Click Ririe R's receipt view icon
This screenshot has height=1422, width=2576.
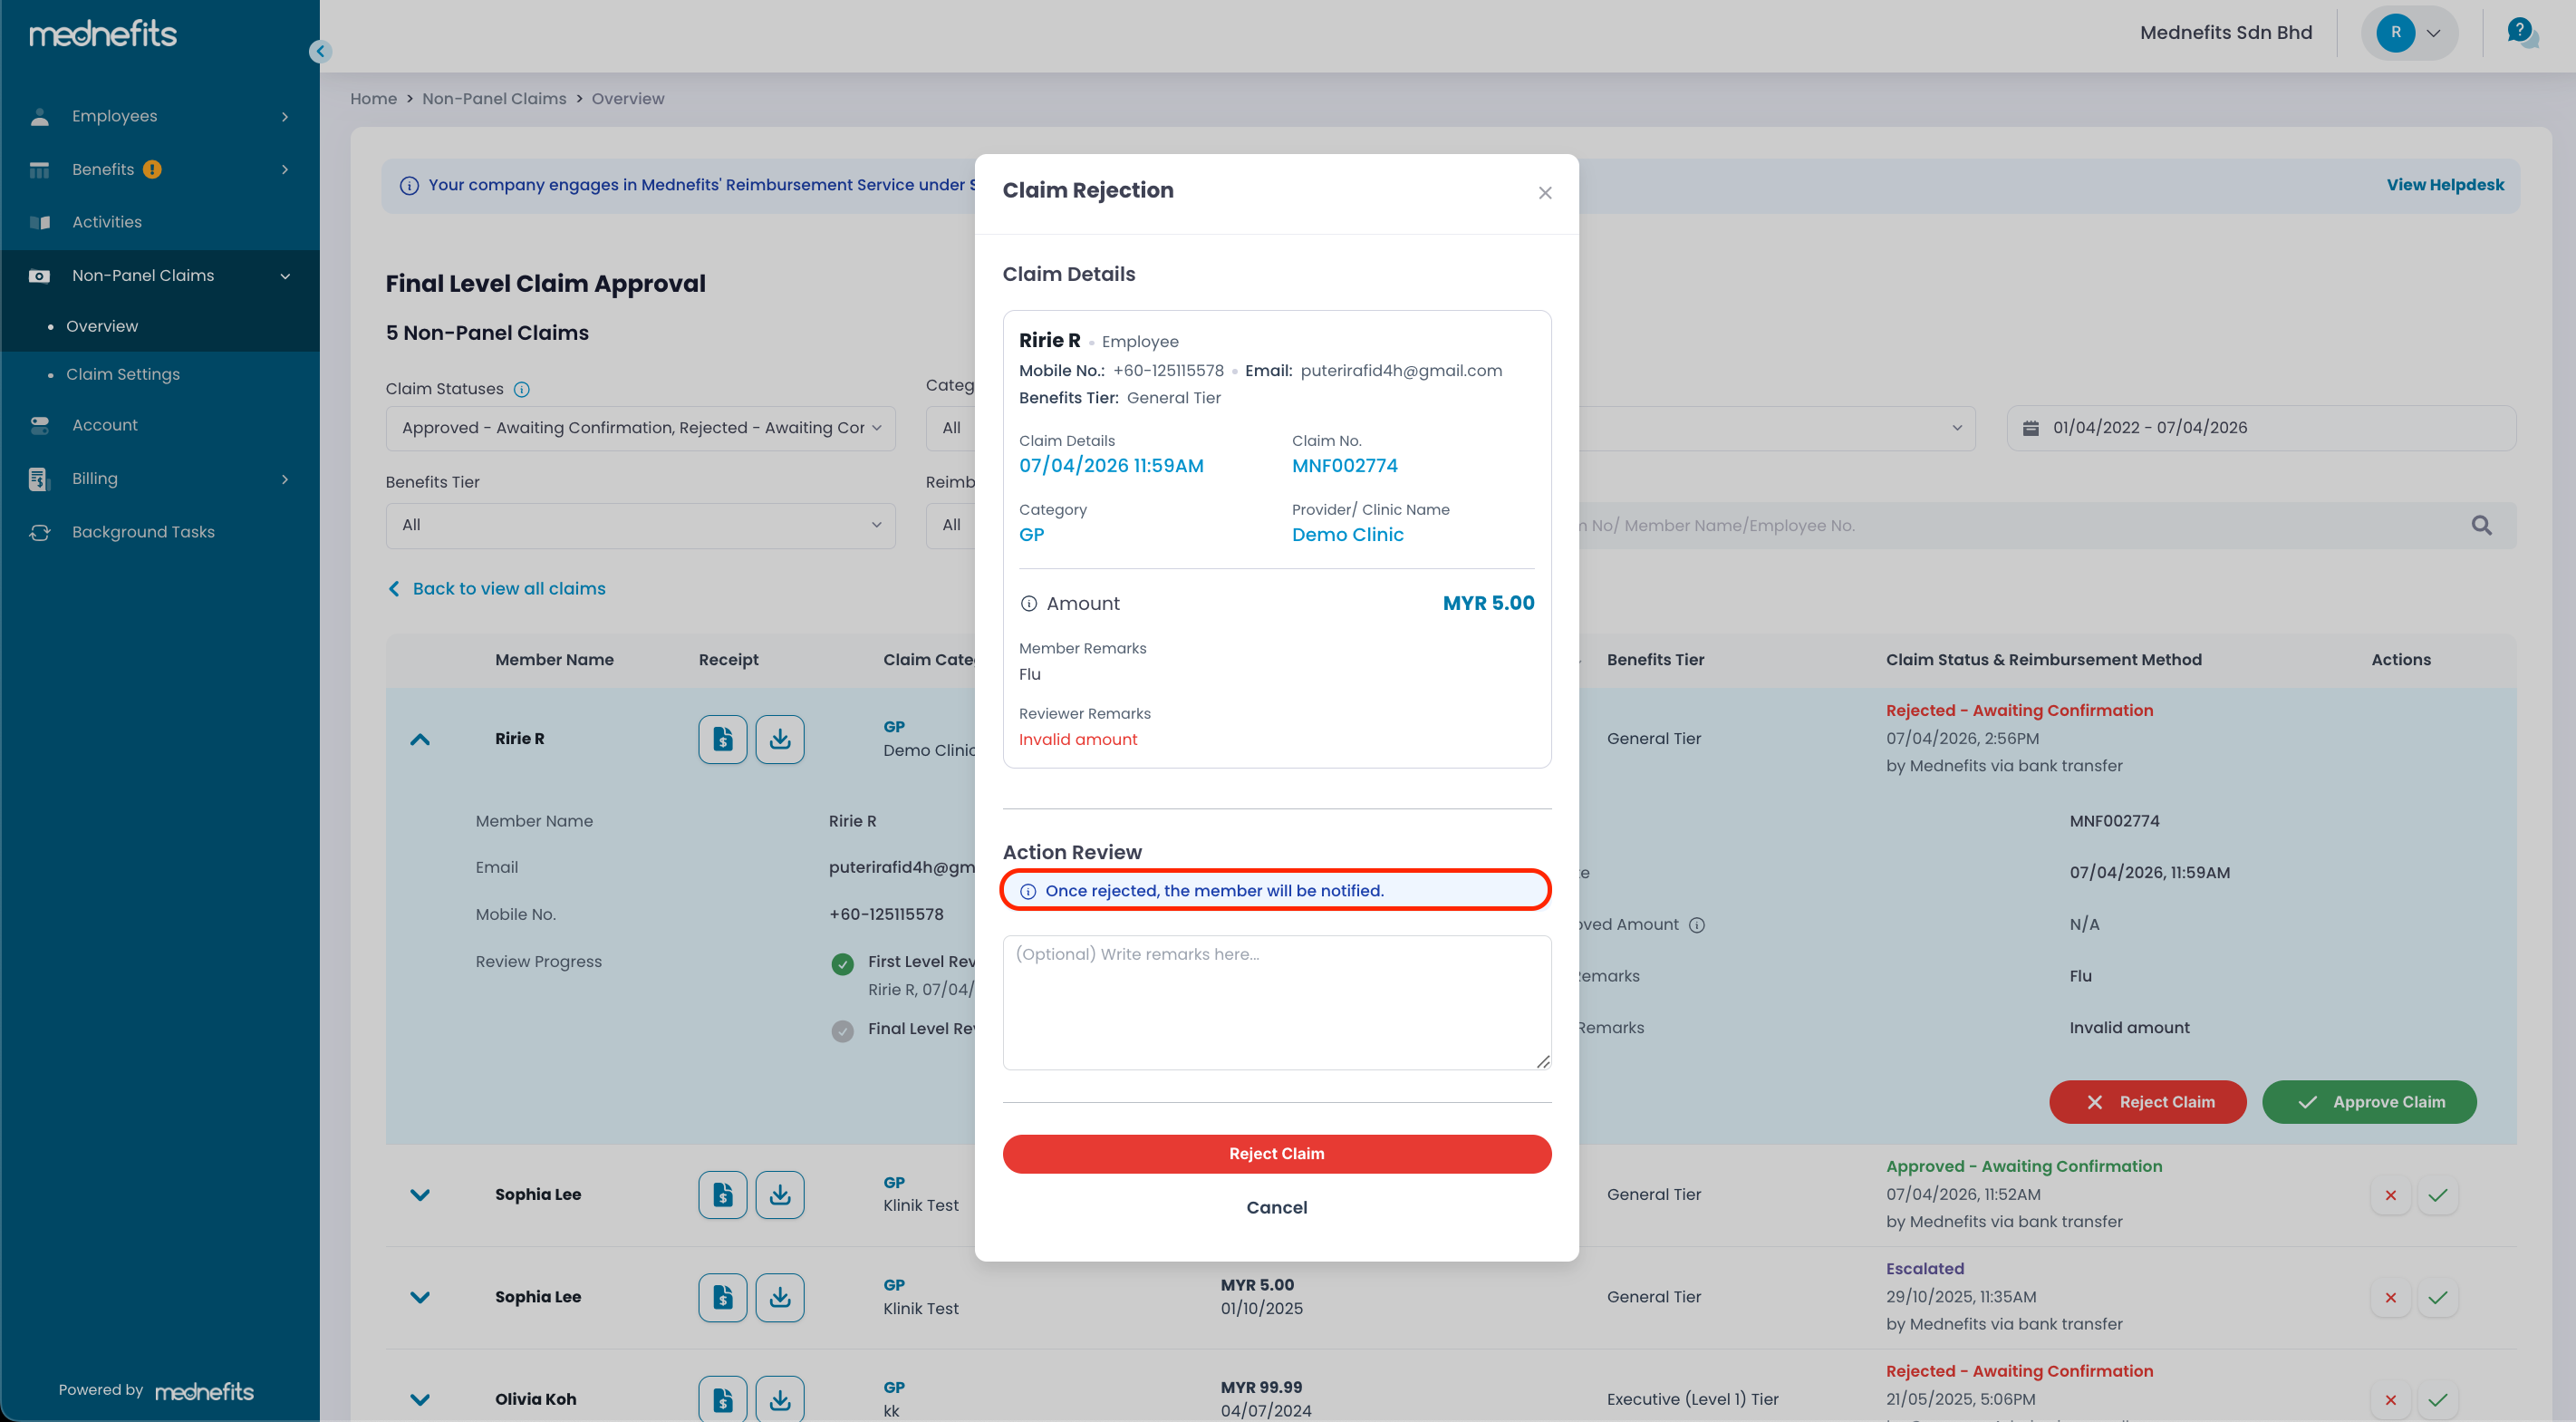point(722,739)
